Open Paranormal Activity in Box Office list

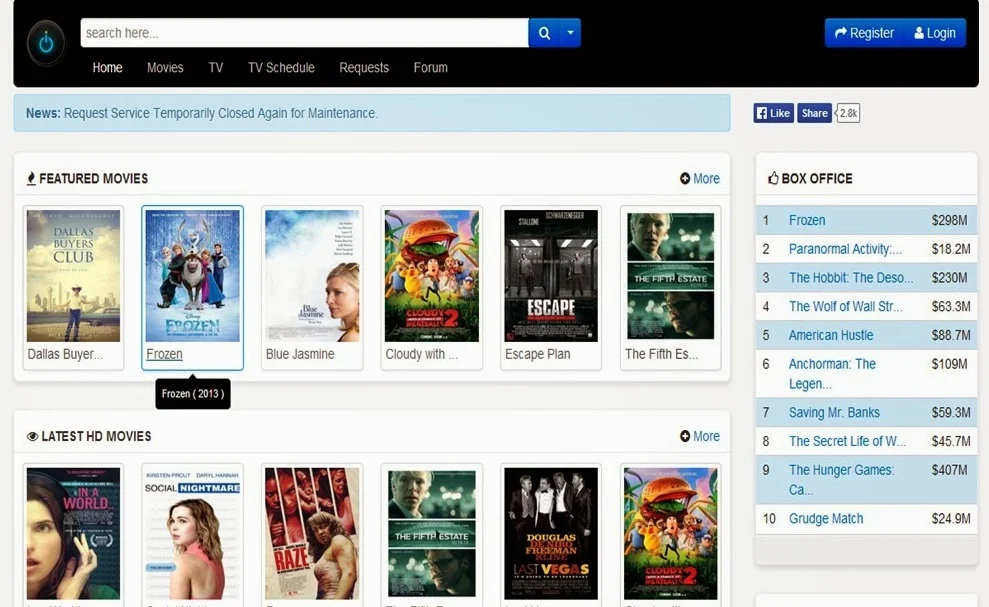pos(845,249)
